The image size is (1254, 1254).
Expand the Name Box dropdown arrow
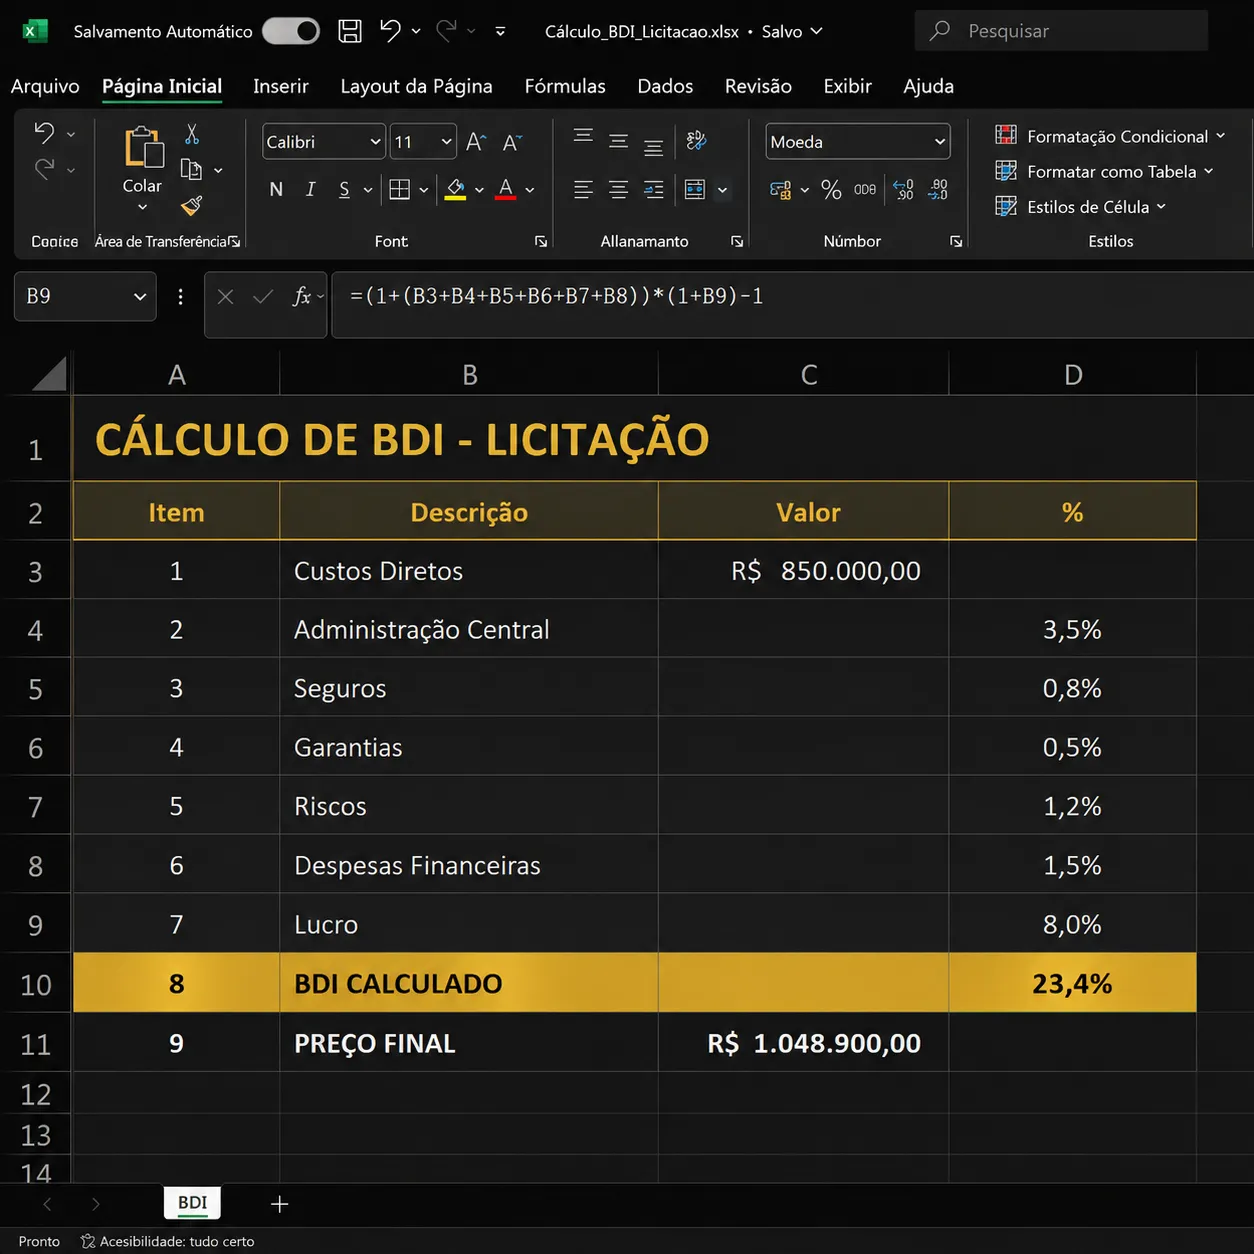(140, 296)
